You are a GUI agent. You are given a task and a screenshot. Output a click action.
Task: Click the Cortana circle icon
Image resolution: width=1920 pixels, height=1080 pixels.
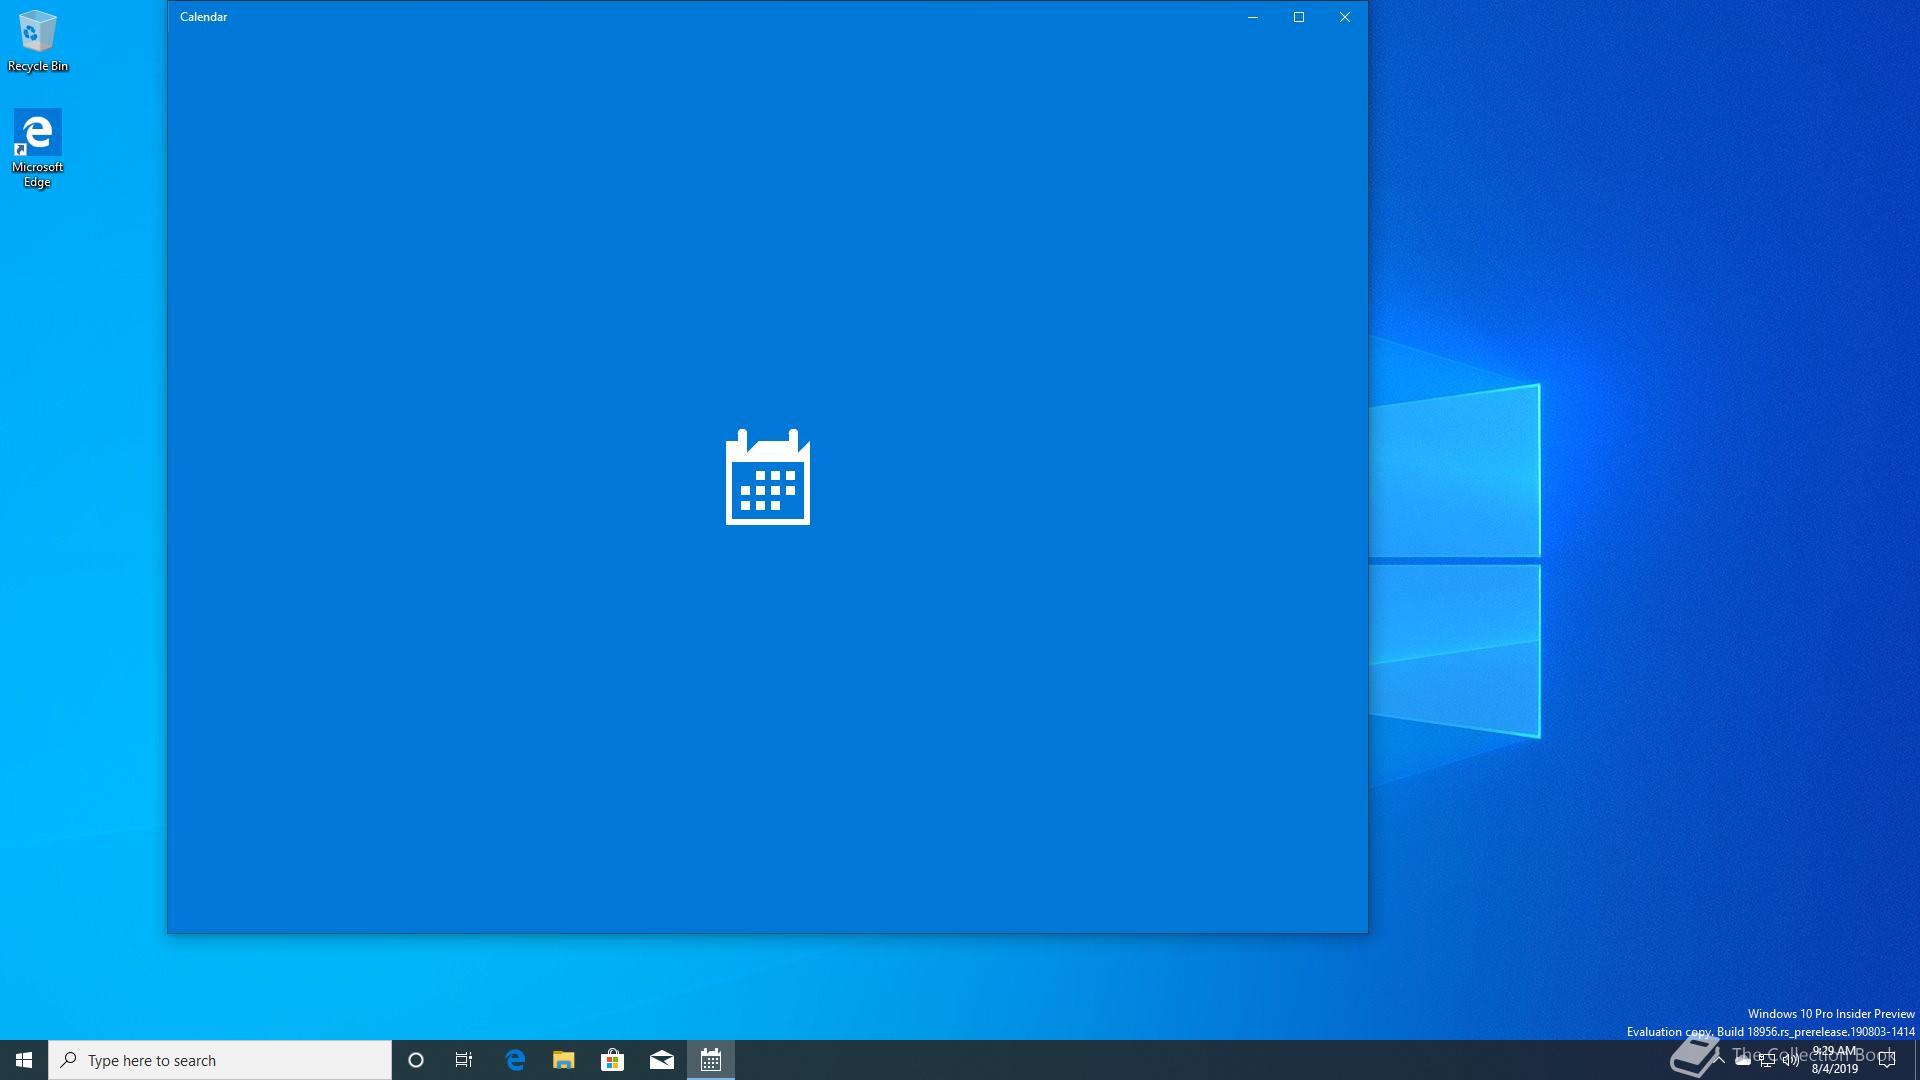point(416,1060)
